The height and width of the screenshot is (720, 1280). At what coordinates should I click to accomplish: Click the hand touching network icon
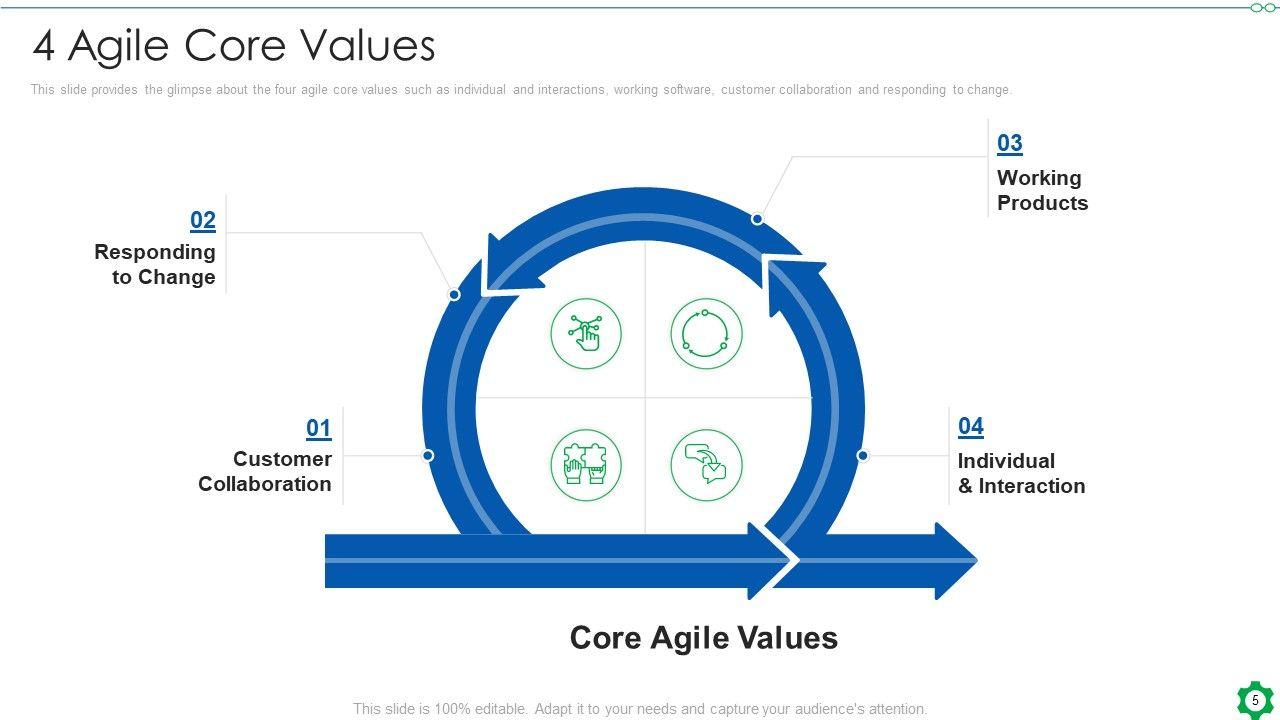[586, 334]
